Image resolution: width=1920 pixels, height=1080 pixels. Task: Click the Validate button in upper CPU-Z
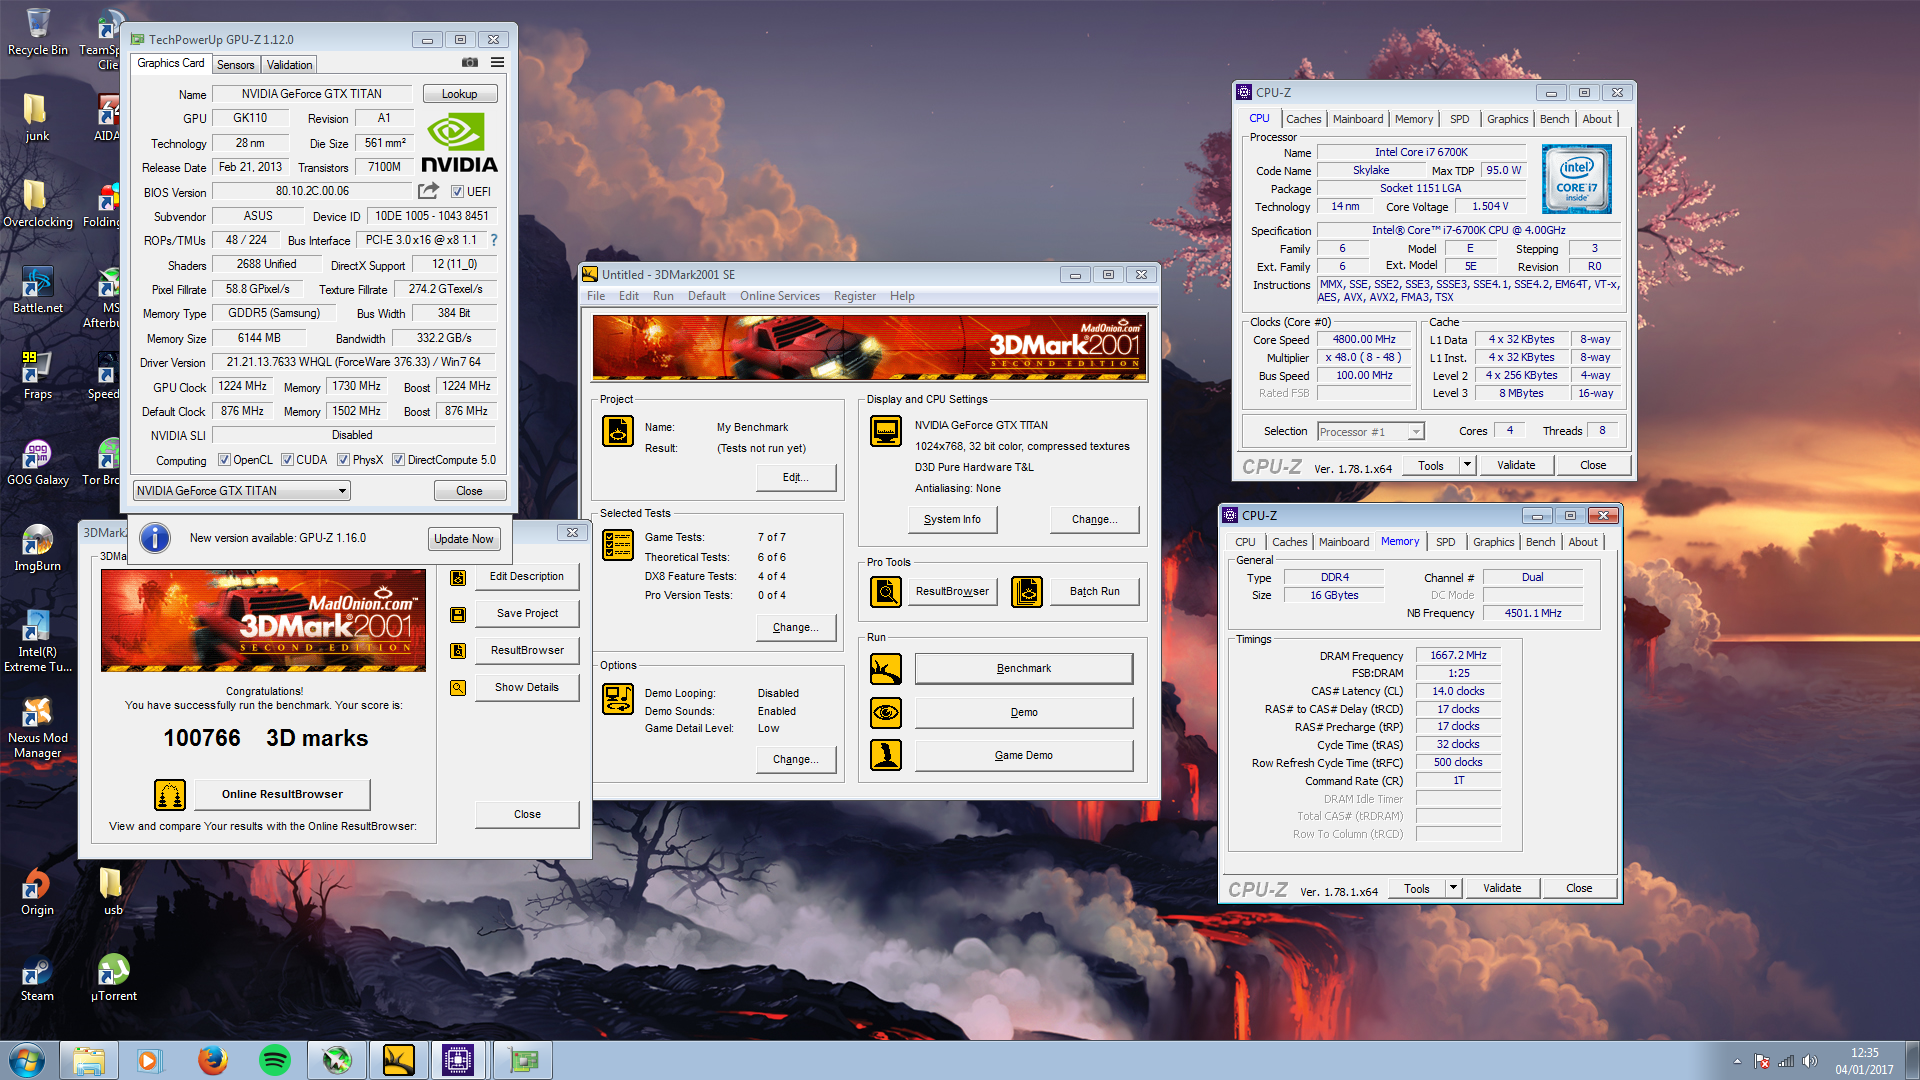tap(1516, 465)
